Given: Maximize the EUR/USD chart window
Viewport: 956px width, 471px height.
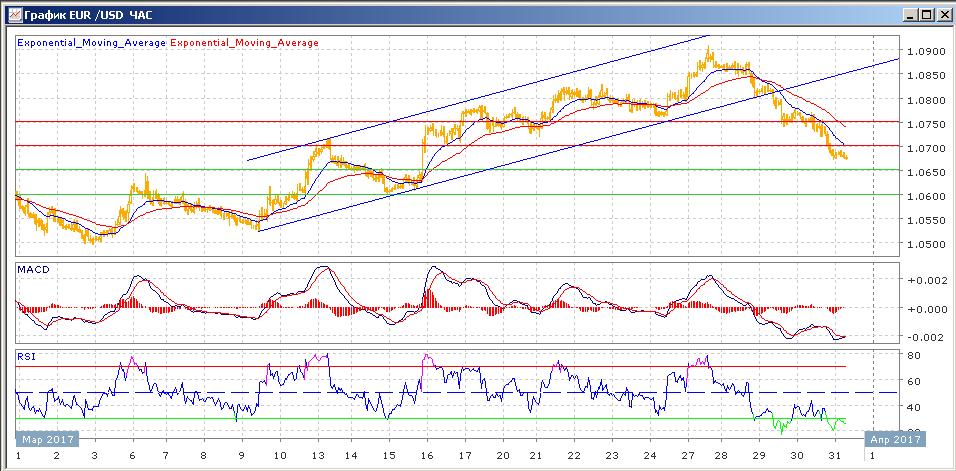Looking at the screenshot, I should (x=925, y=14).
